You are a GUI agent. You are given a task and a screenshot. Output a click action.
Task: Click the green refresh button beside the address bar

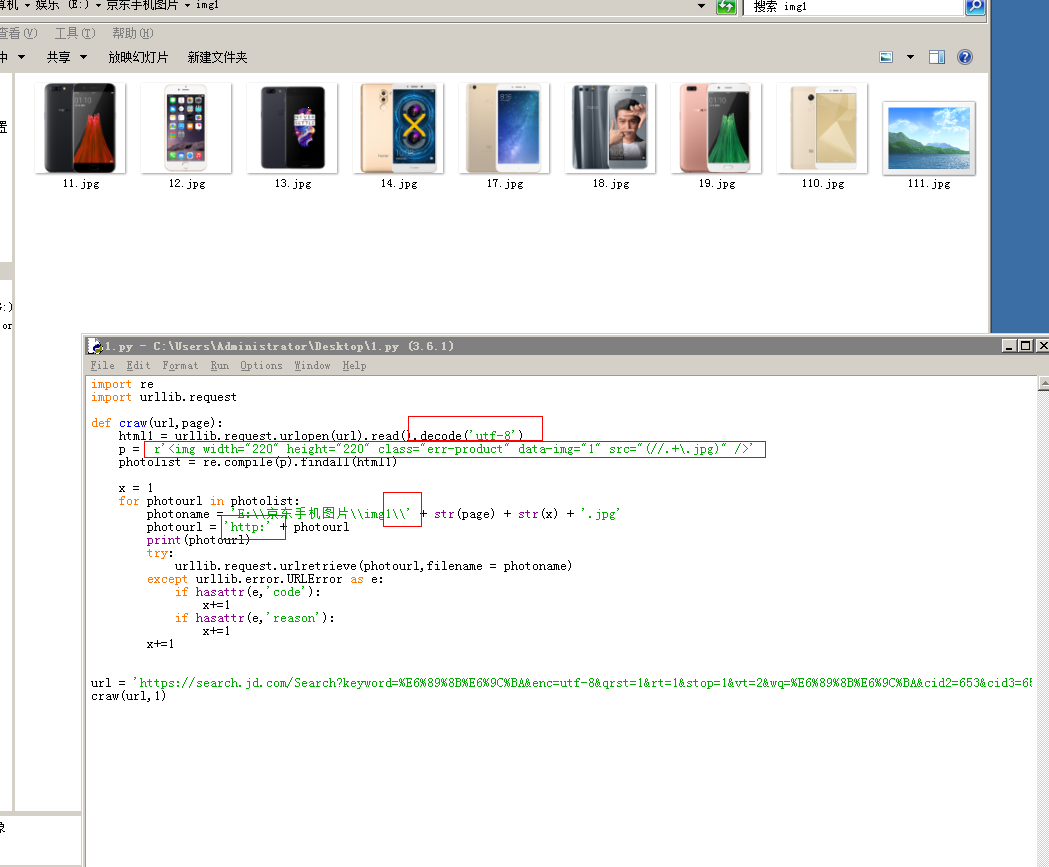(726, 7)
